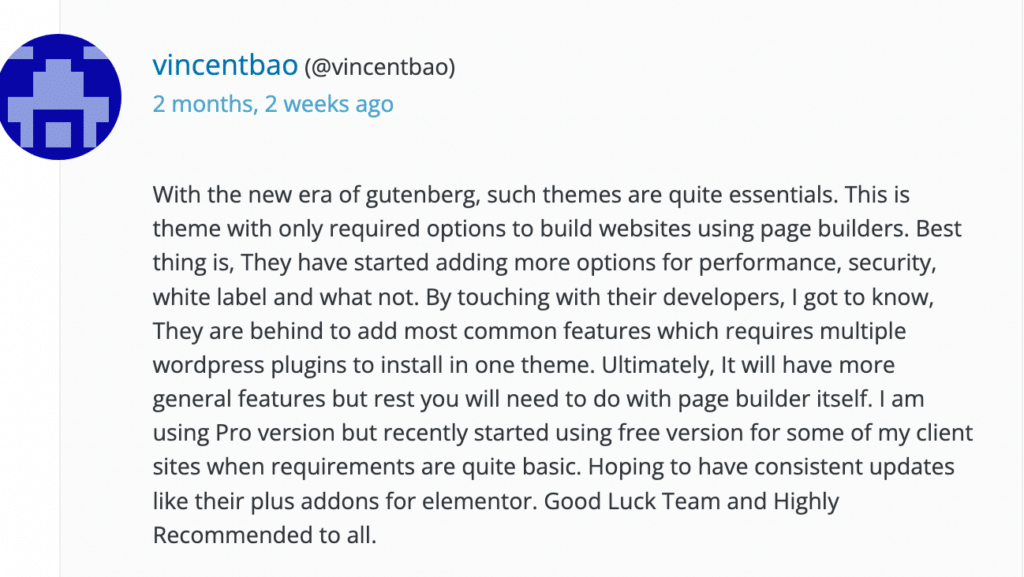Click the words 'performance, security' in the review

coord(816,263)
